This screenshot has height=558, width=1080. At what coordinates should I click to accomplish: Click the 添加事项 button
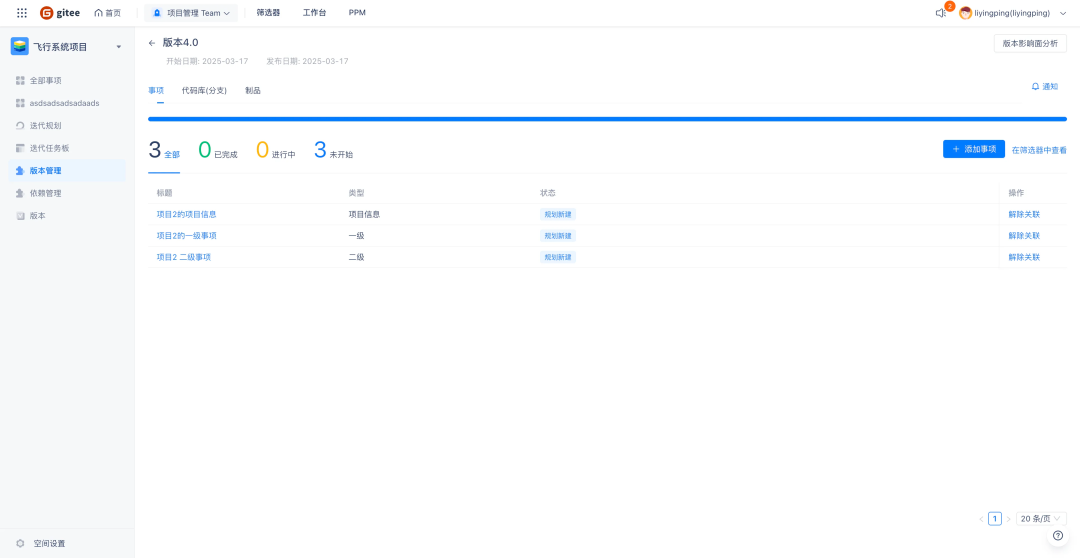tap(974, 149)
